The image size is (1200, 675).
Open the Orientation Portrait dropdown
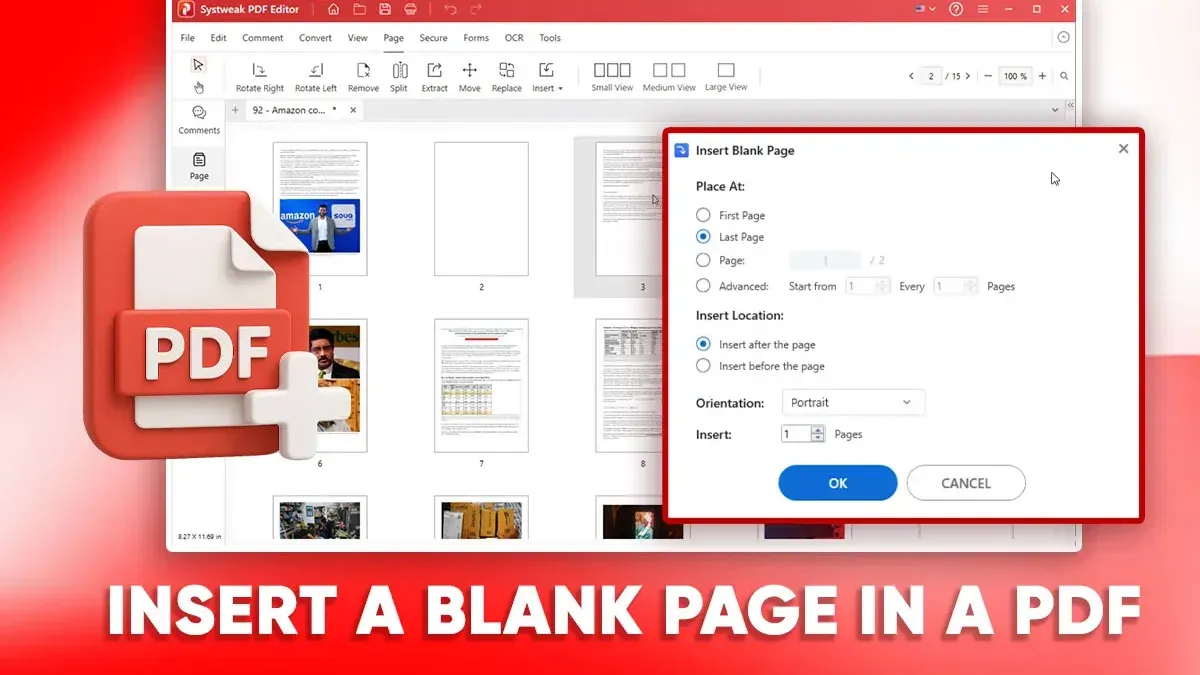(x=852, y=402)
